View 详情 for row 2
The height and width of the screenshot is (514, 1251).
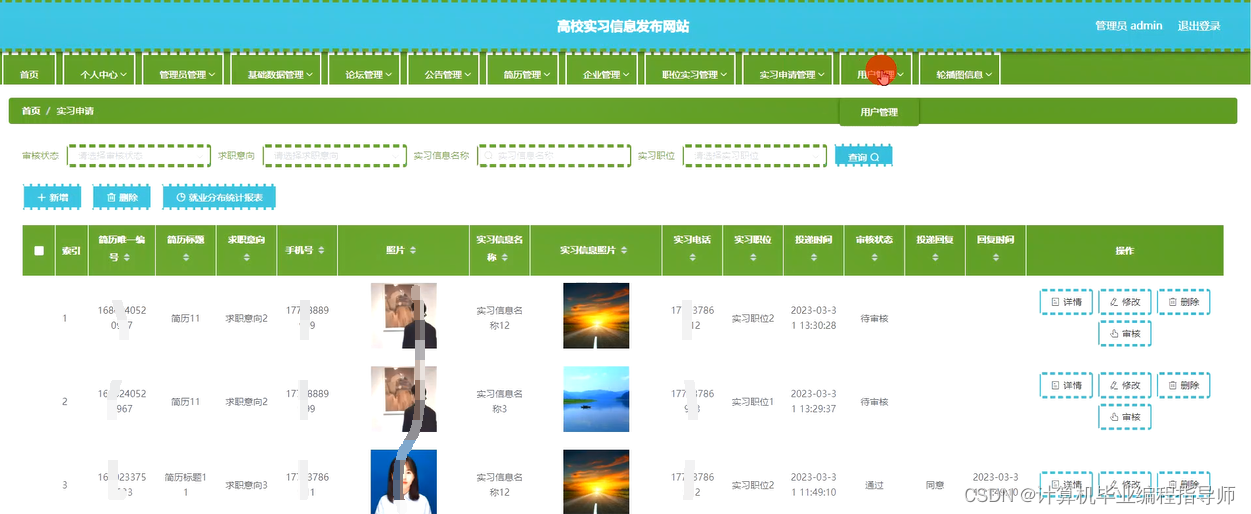[1066, 385]
